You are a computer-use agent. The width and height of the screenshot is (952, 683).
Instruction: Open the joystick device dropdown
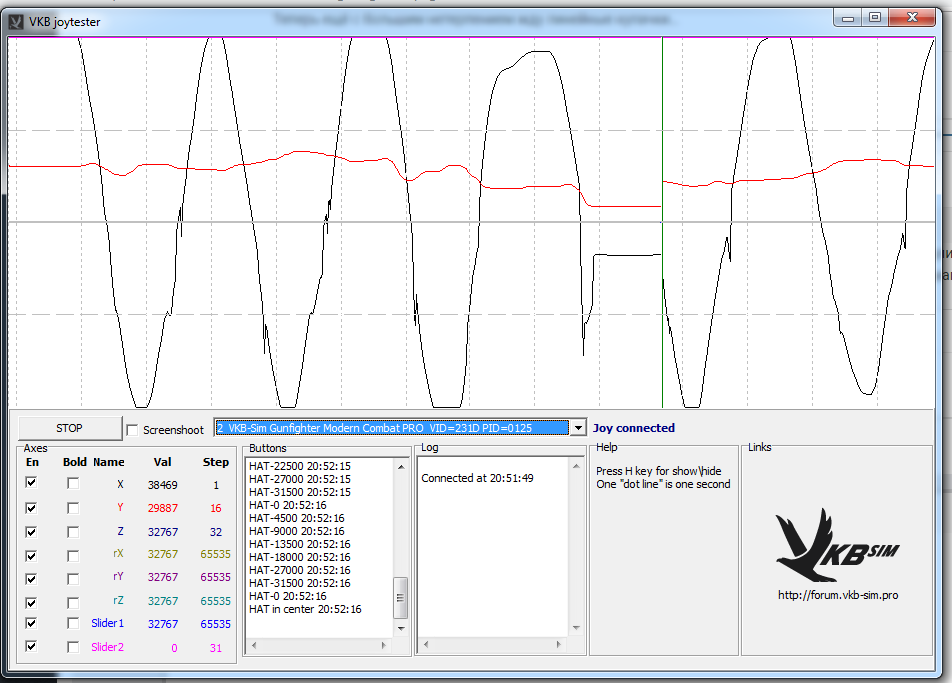577,428
